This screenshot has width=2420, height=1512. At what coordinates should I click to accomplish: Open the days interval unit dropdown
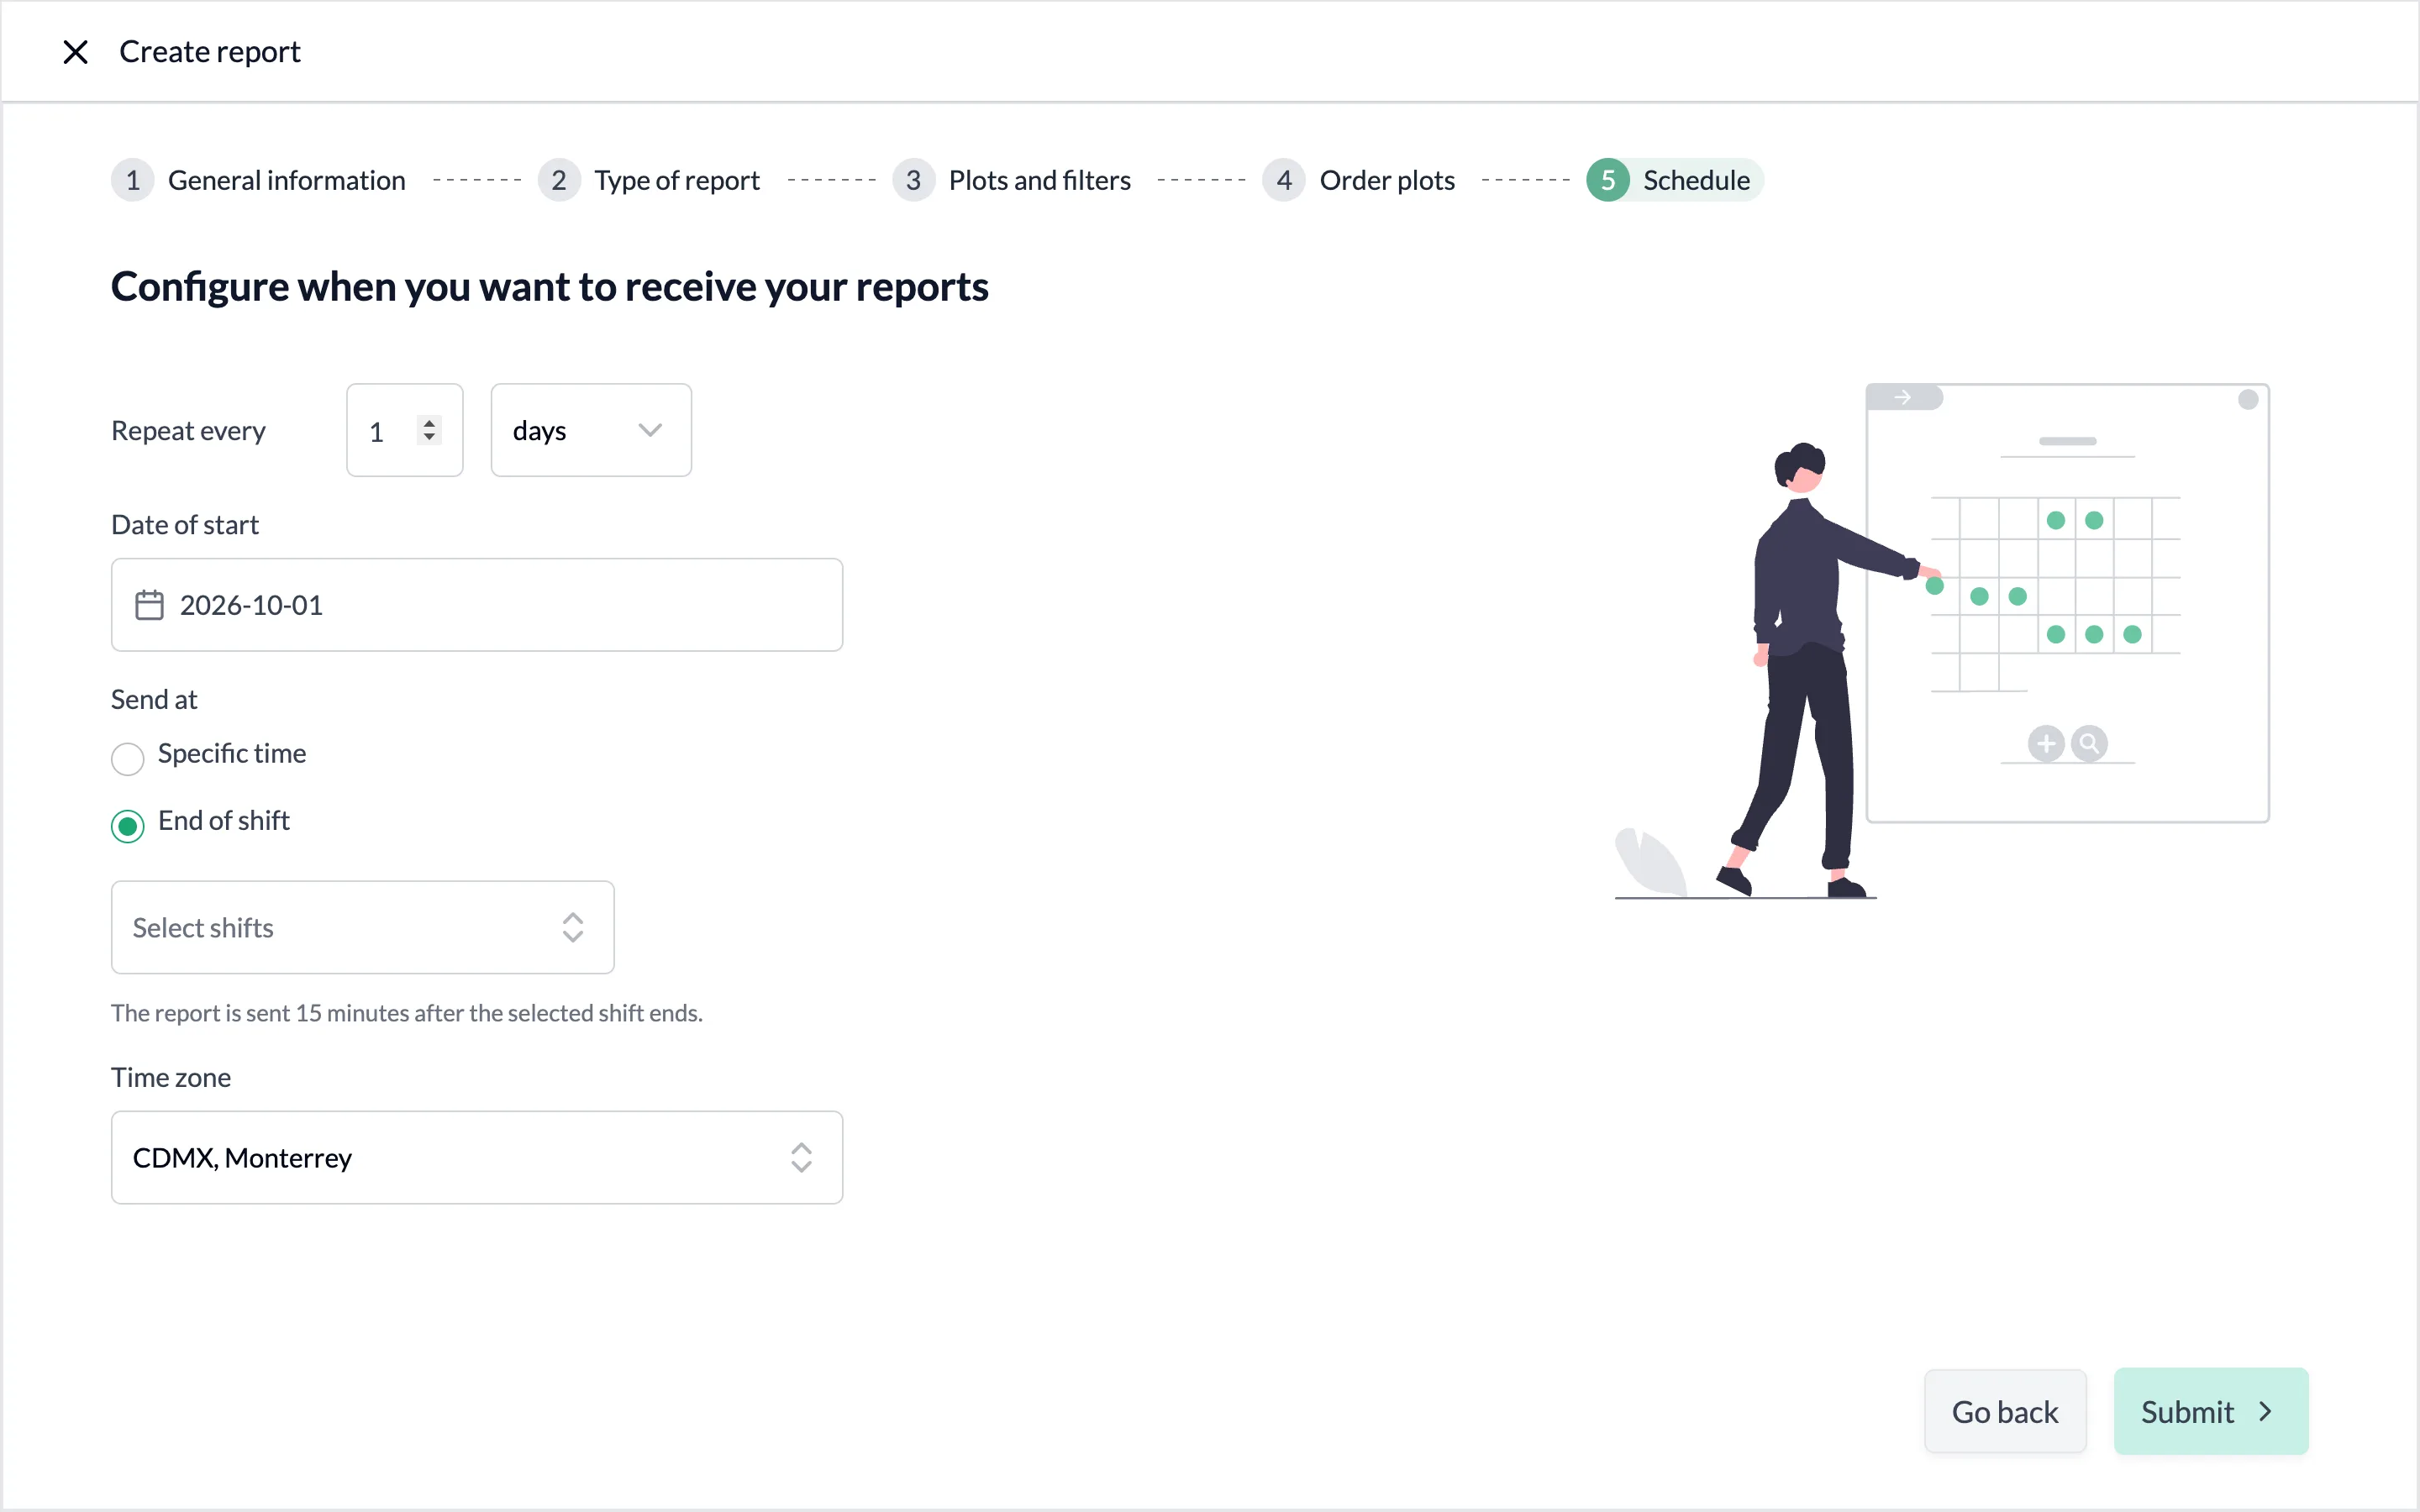[x=591, y=430]
